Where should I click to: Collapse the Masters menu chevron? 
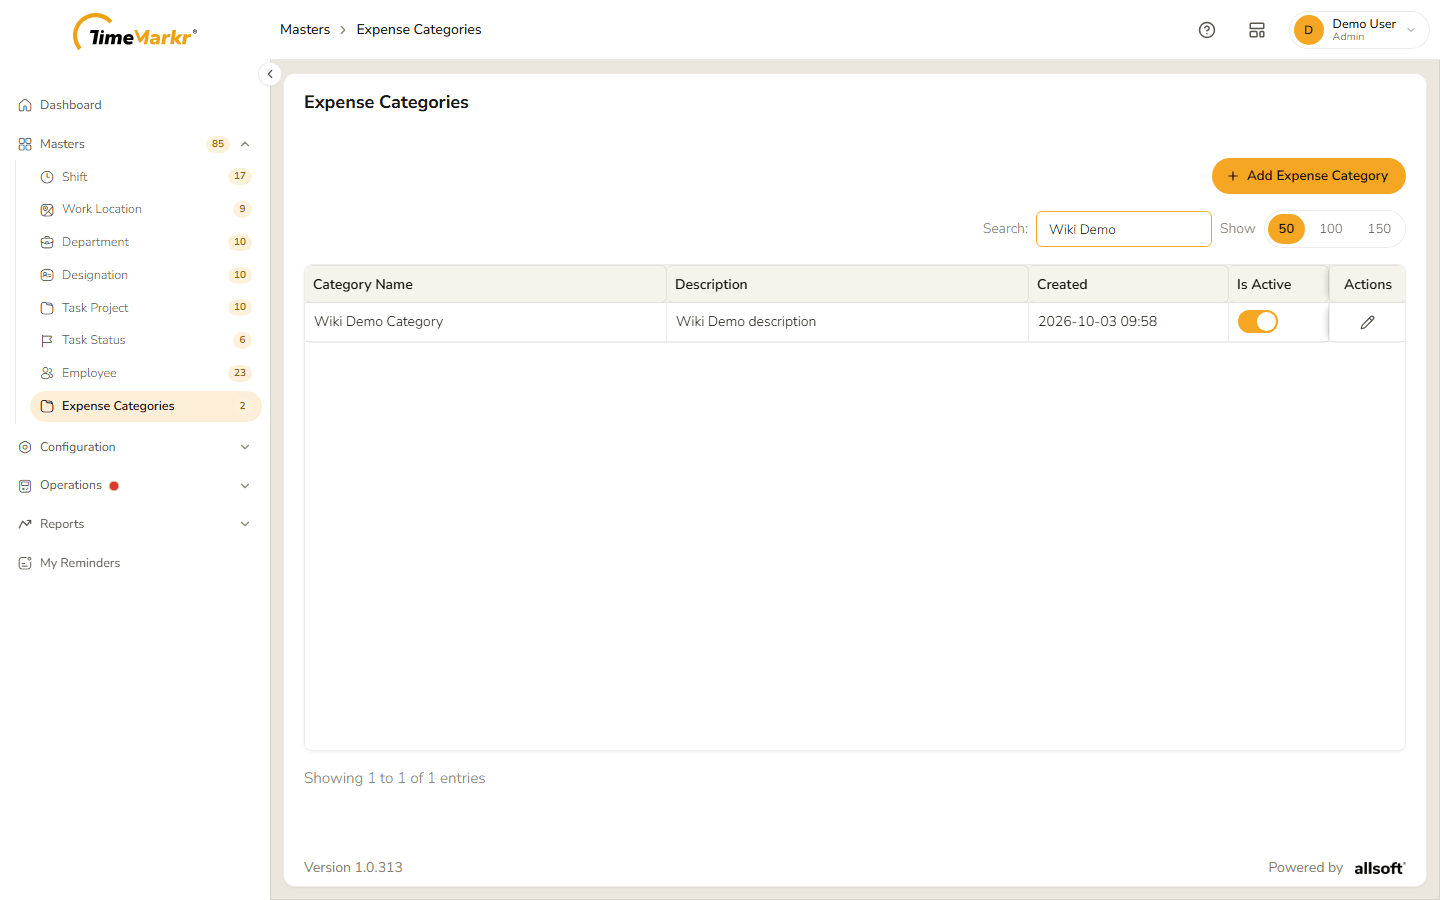245,144
